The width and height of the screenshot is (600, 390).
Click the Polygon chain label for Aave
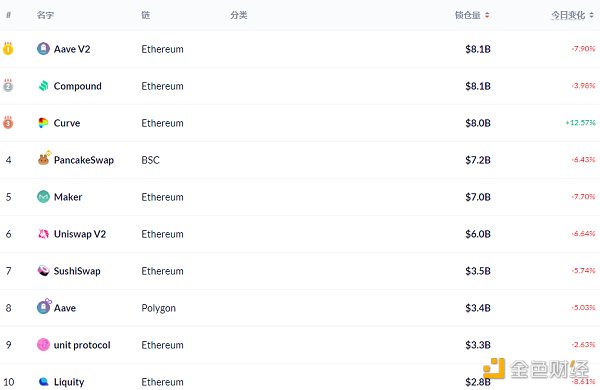point(158,308)
